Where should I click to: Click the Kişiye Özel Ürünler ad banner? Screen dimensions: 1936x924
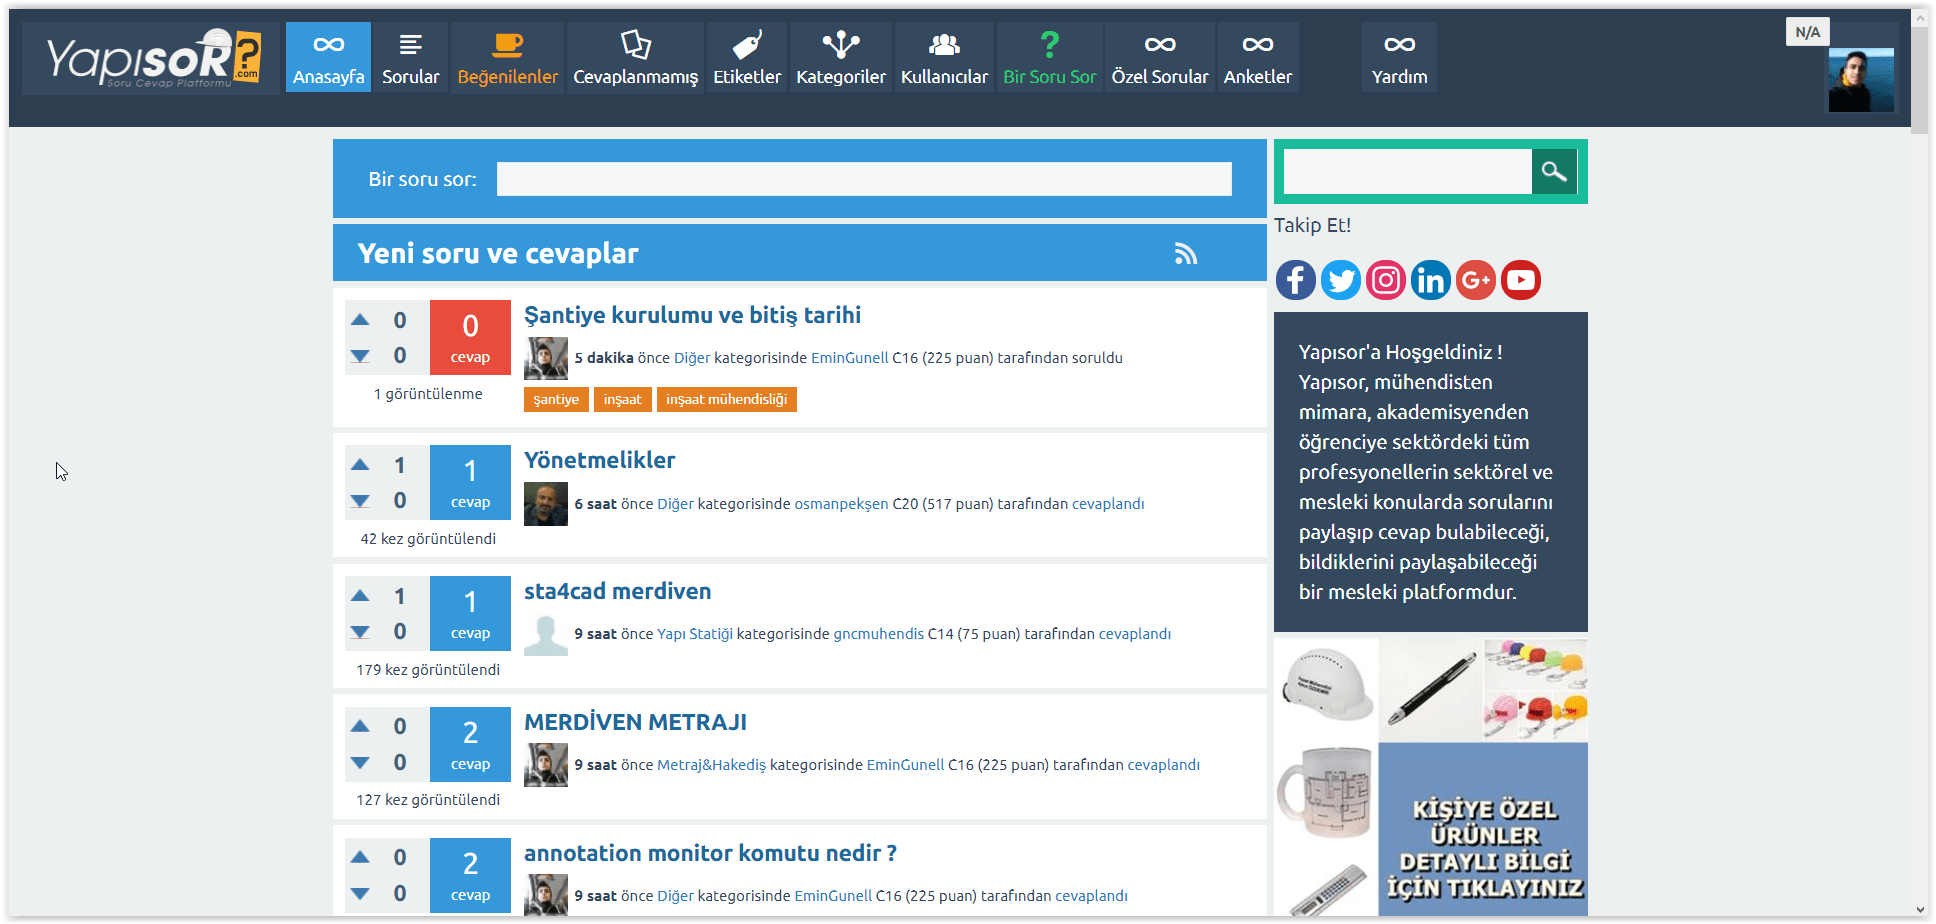click(x=1482, y=828)
